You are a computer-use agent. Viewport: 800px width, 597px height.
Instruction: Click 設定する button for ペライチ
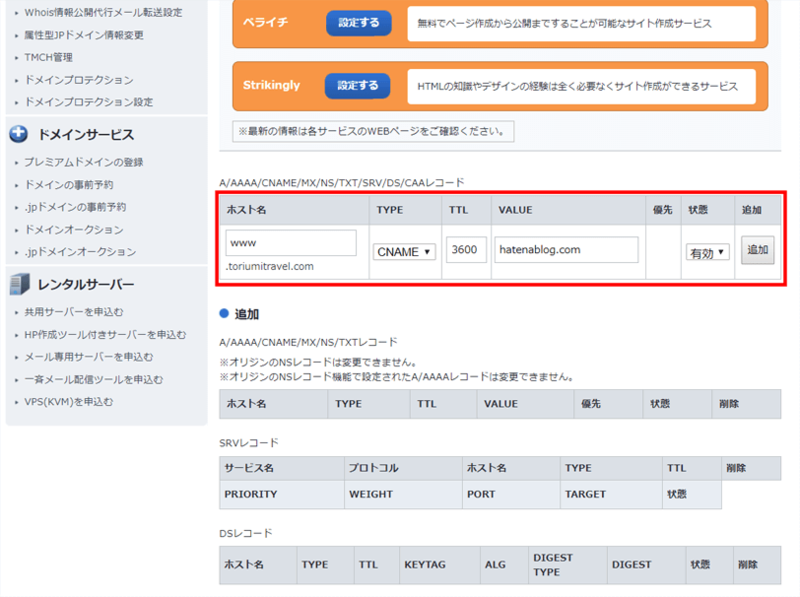click(357, 24)
